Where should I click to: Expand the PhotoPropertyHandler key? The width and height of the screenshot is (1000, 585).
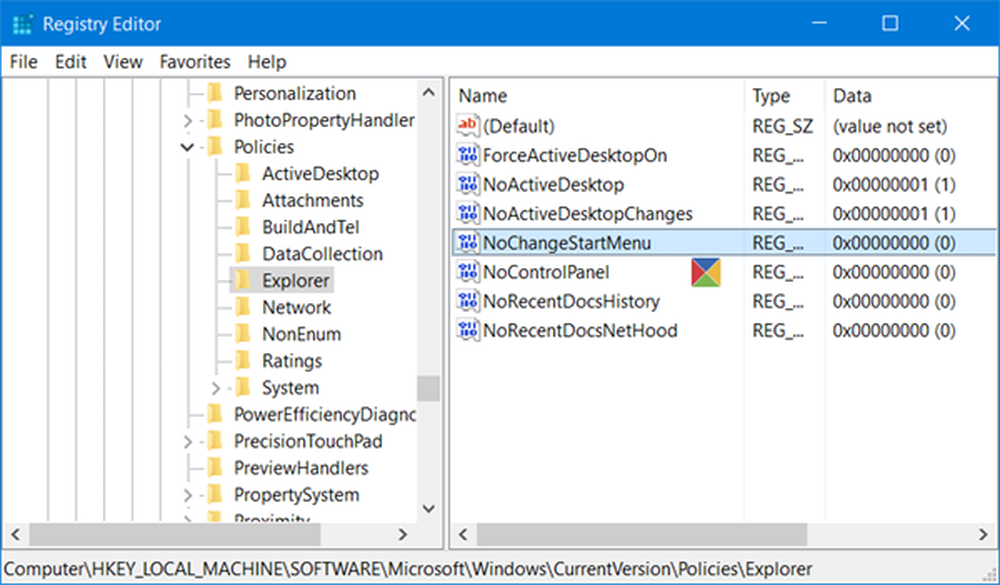[x=187, y=121]
